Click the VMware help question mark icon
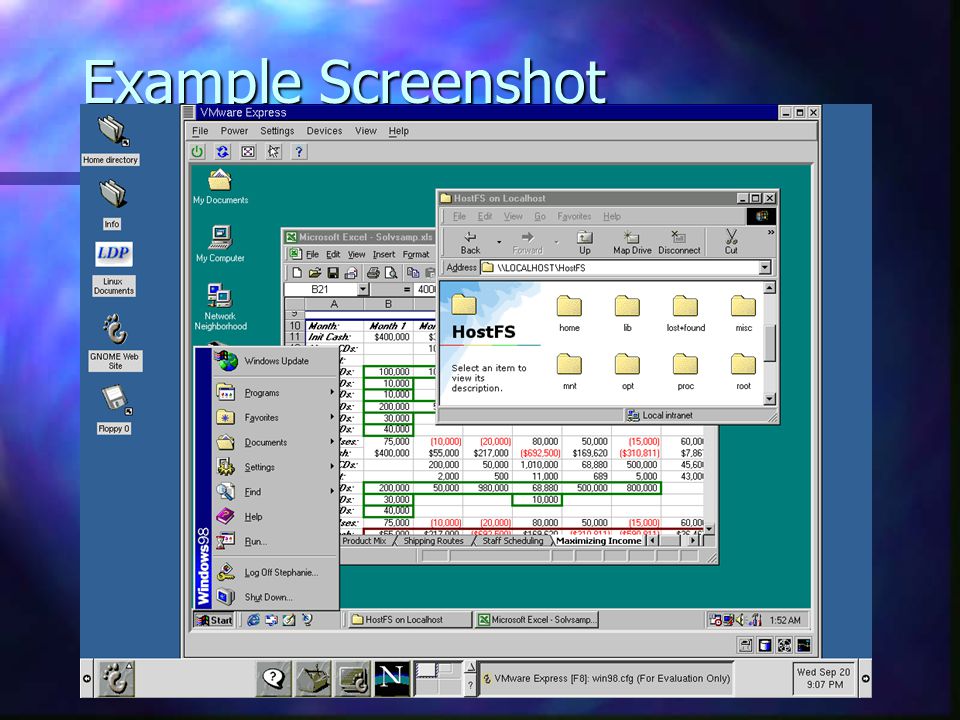Image resolution: width=960 pixels, height=720 pixels. pyautogui.click(x=299, y=151)
